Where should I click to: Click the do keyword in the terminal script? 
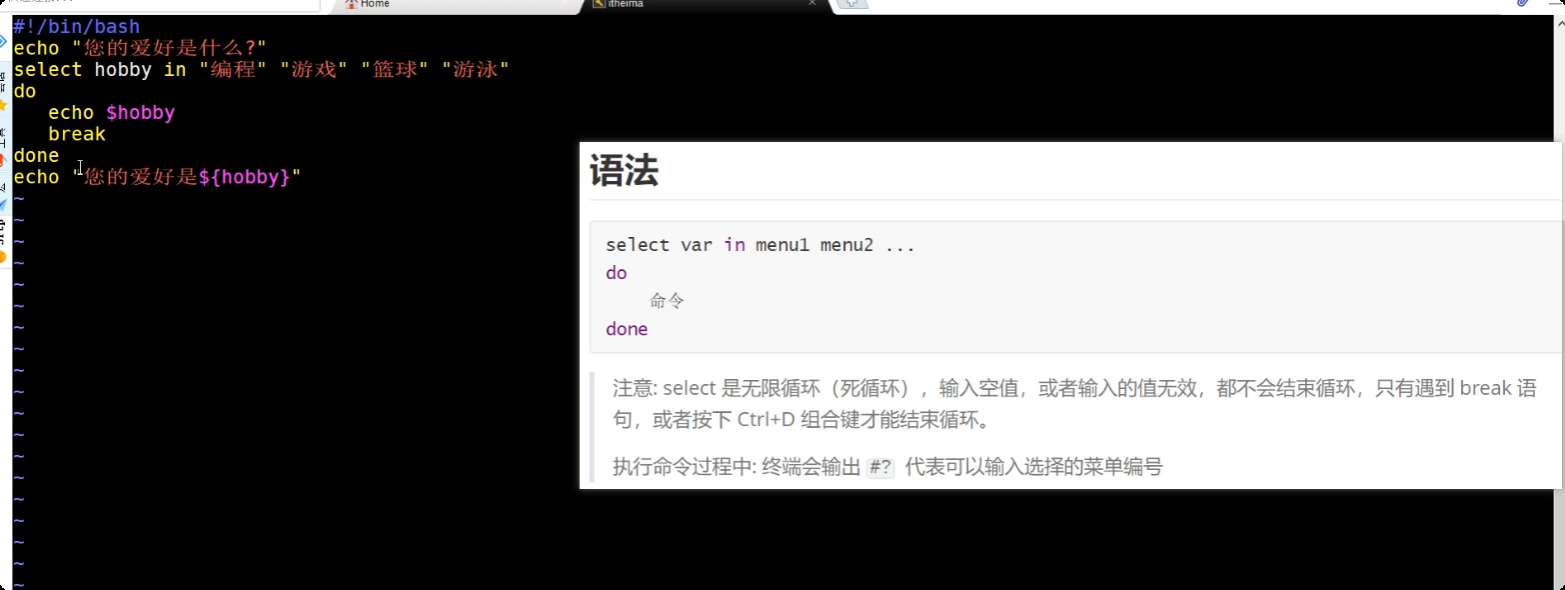(x=24, y=91)
